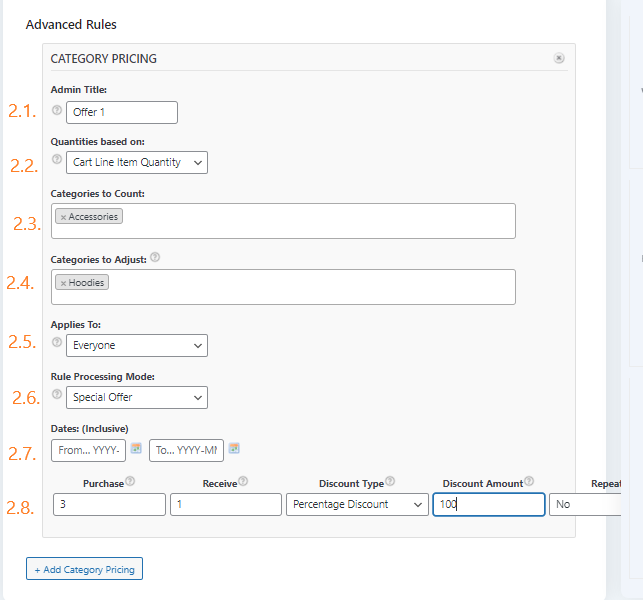Click the Discount Amount input field
The height and width of the screenshot is (600, 643).
tap(489, 505)
